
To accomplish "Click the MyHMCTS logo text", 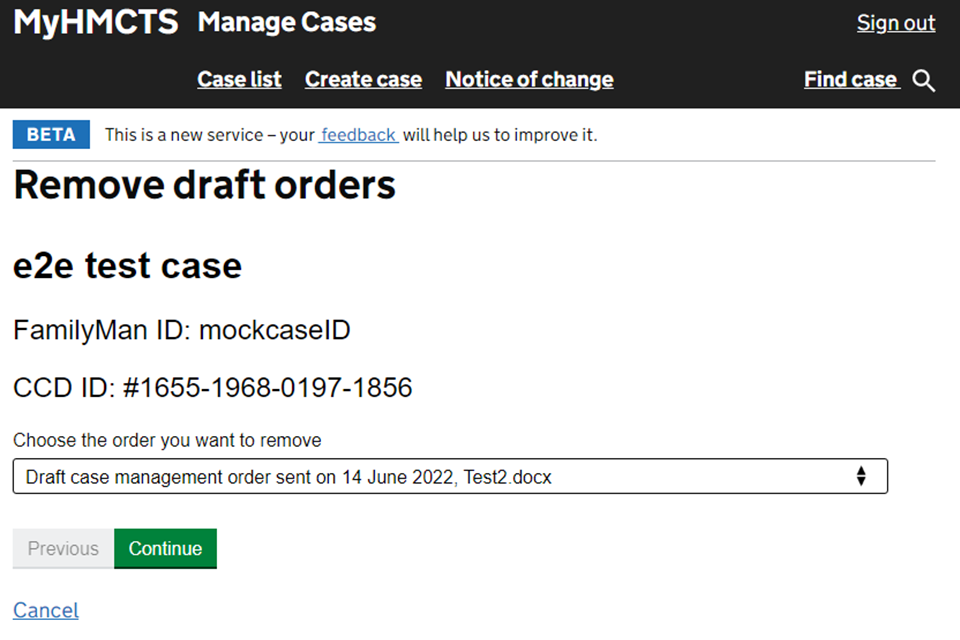I will [95, 22].
